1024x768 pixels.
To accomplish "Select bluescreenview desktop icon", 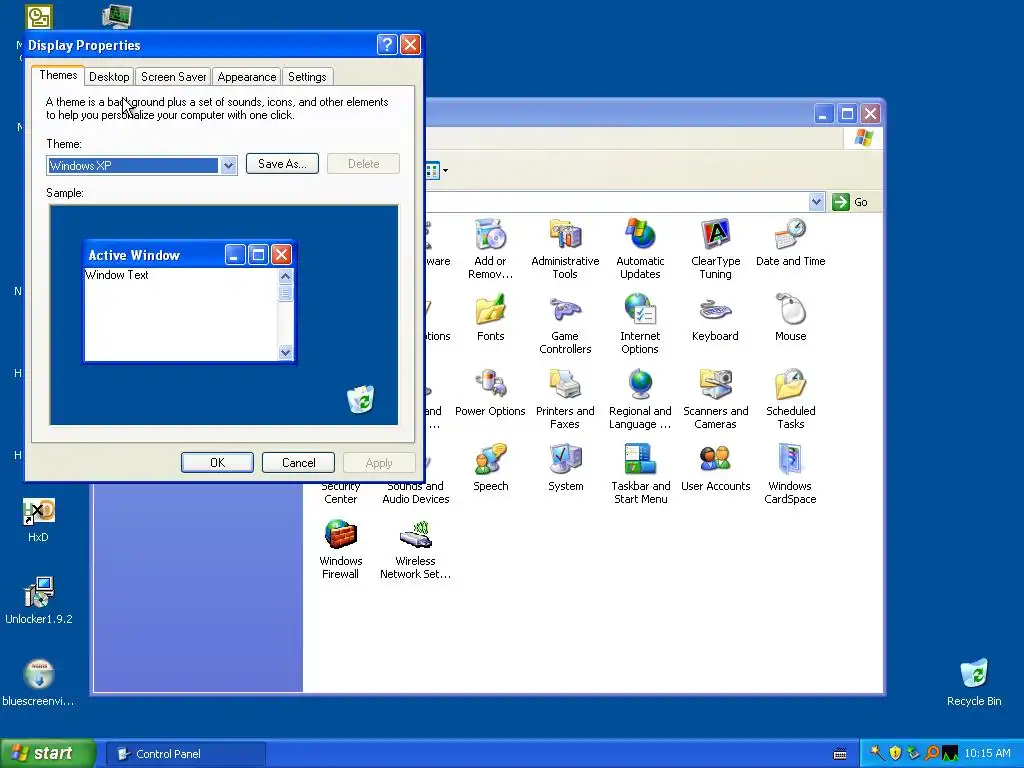I will 39,675.
